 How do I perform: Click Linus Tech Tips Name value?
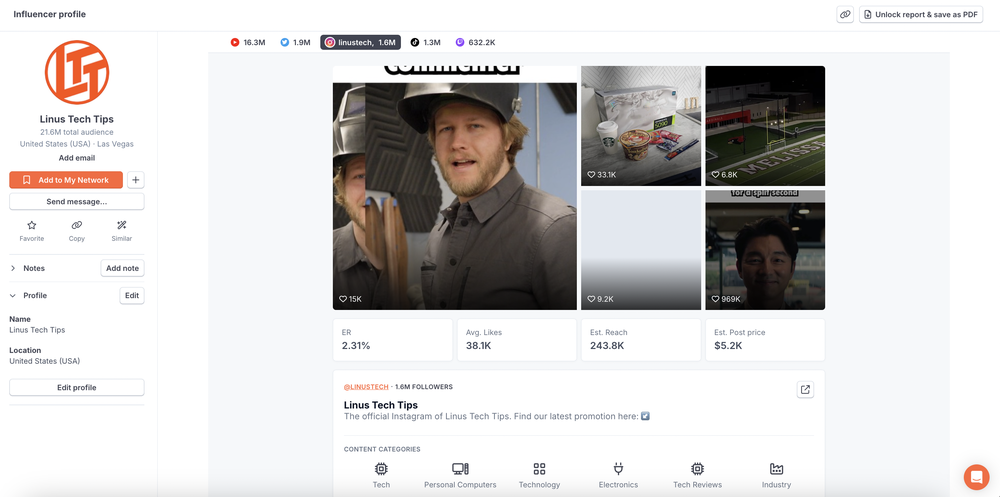pos(37,330)
